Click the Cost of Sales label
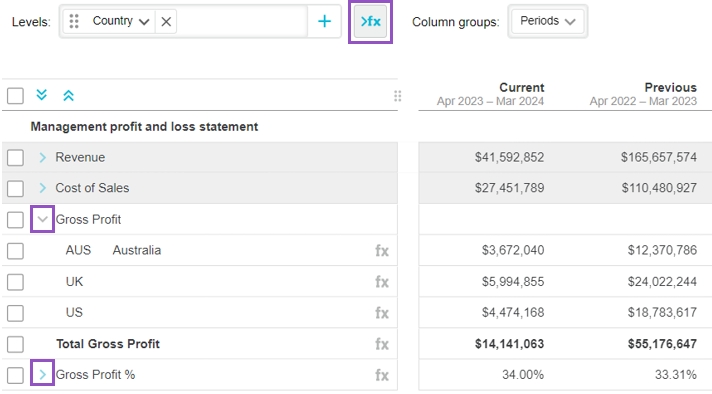 92,188
